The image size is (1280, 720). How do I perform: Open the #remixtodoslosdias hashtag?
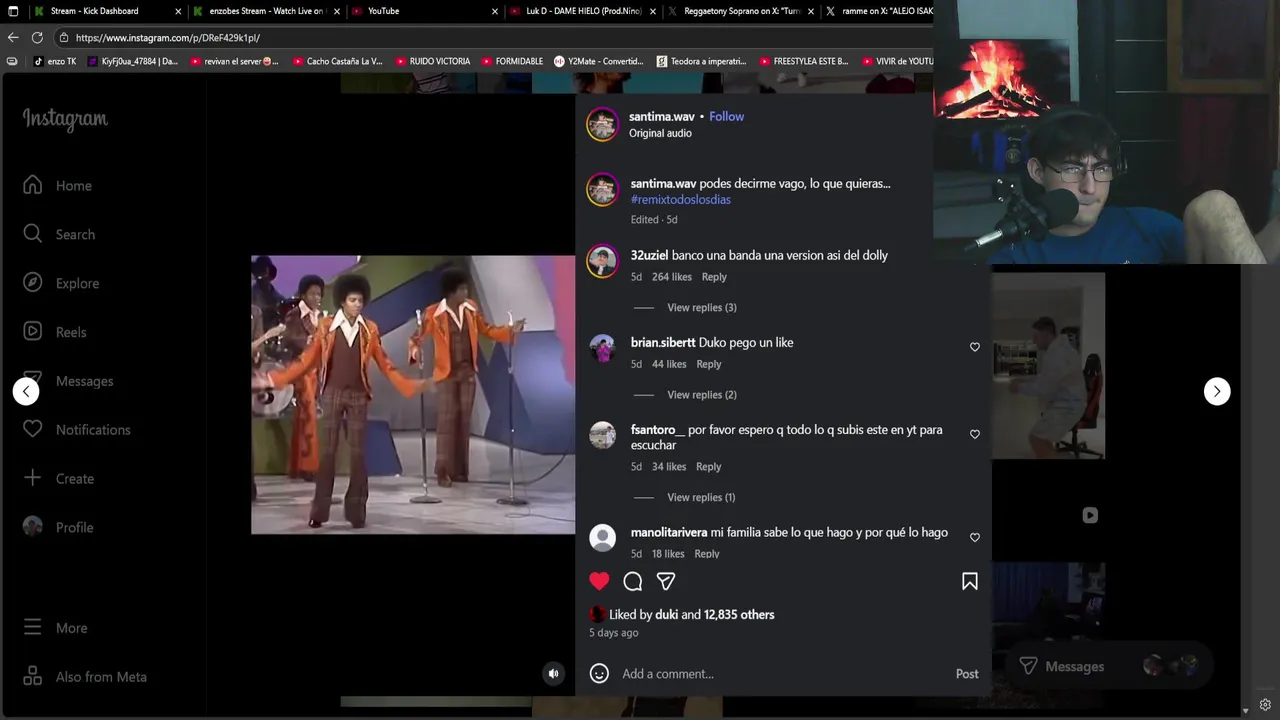point(681,199)
